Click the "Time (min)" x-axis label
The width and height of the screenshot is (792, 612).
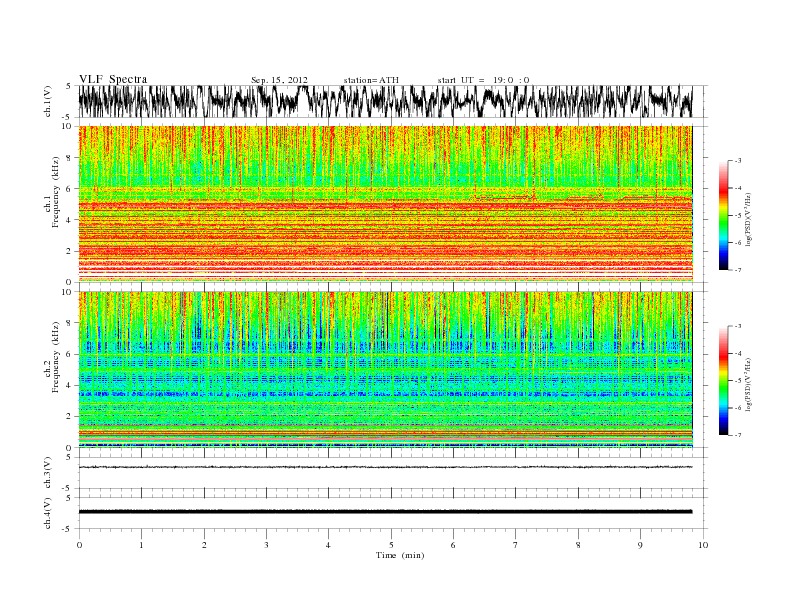tap(400, 555)
